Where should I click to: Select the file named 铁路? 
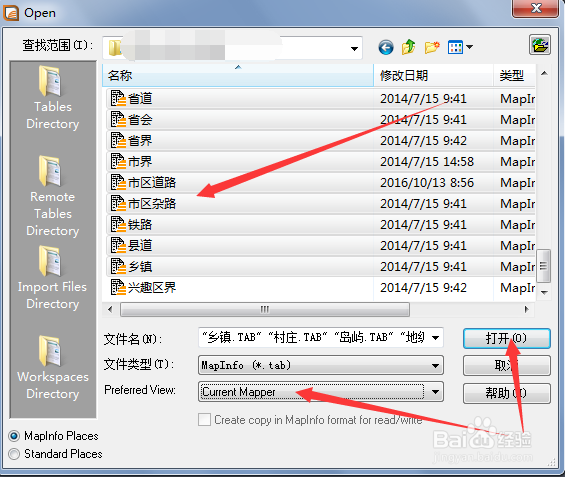point(140,224)
